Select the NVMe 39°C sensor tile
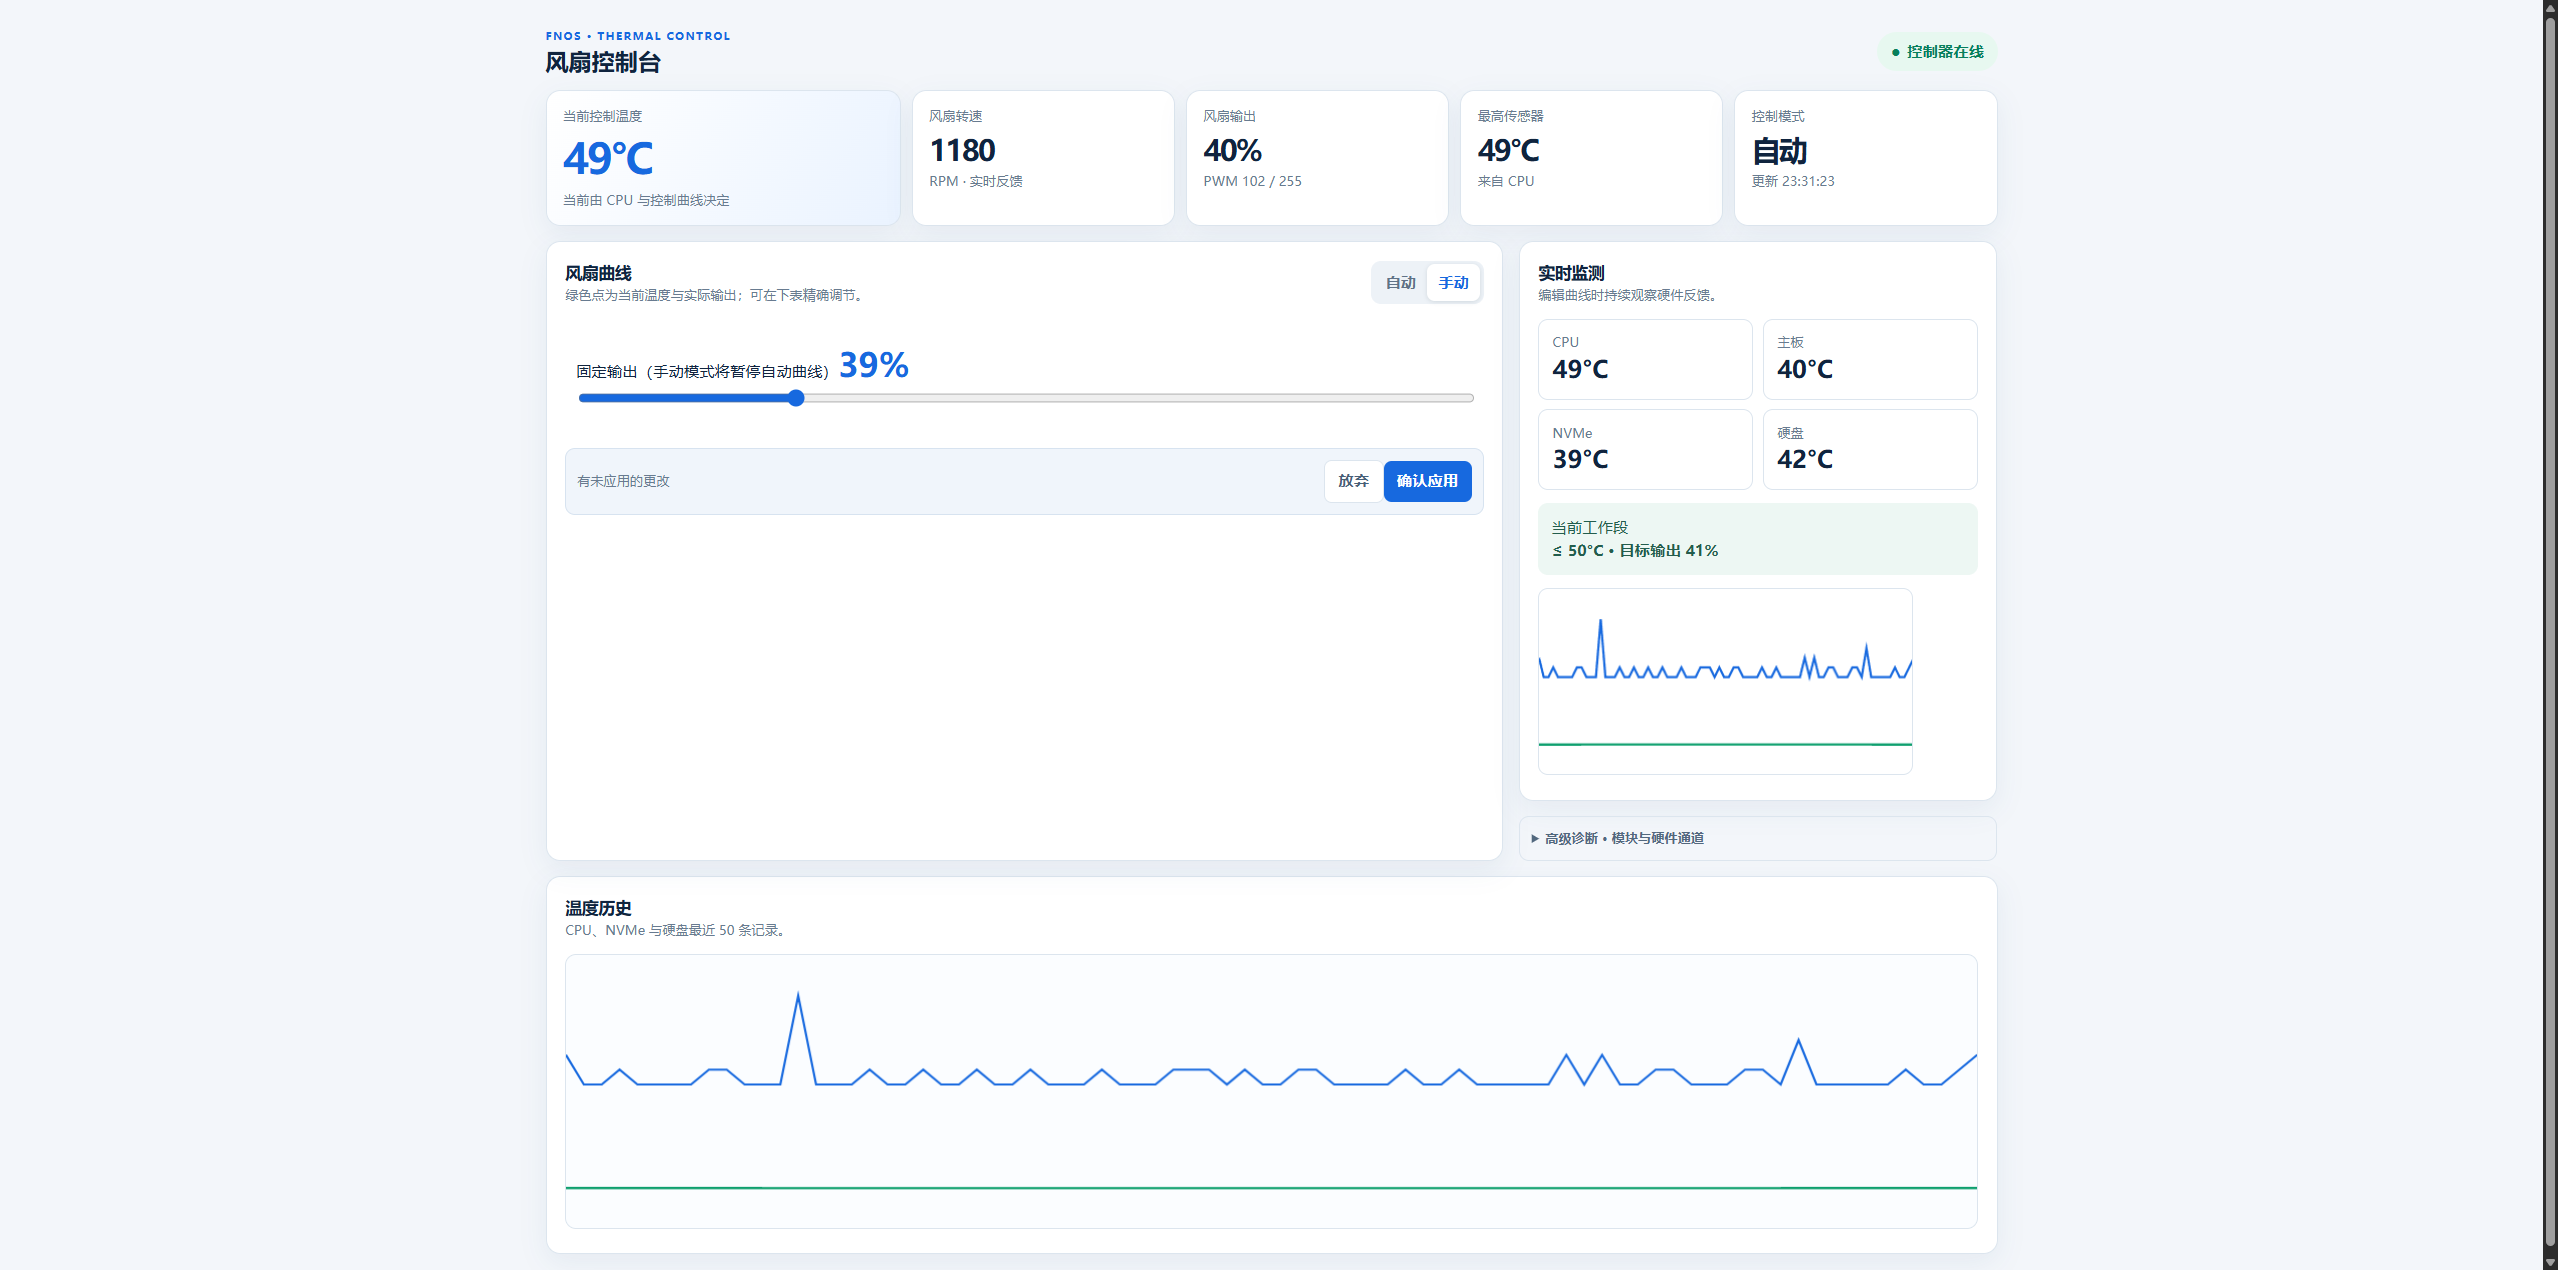 [x=1645, y=450]
